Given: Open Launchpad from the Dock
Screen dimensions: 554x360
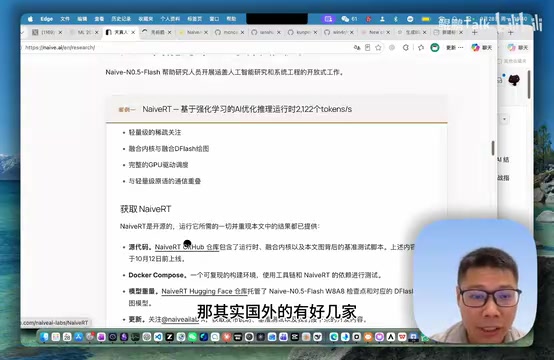Looking at the screenshot, I should 56,337.
